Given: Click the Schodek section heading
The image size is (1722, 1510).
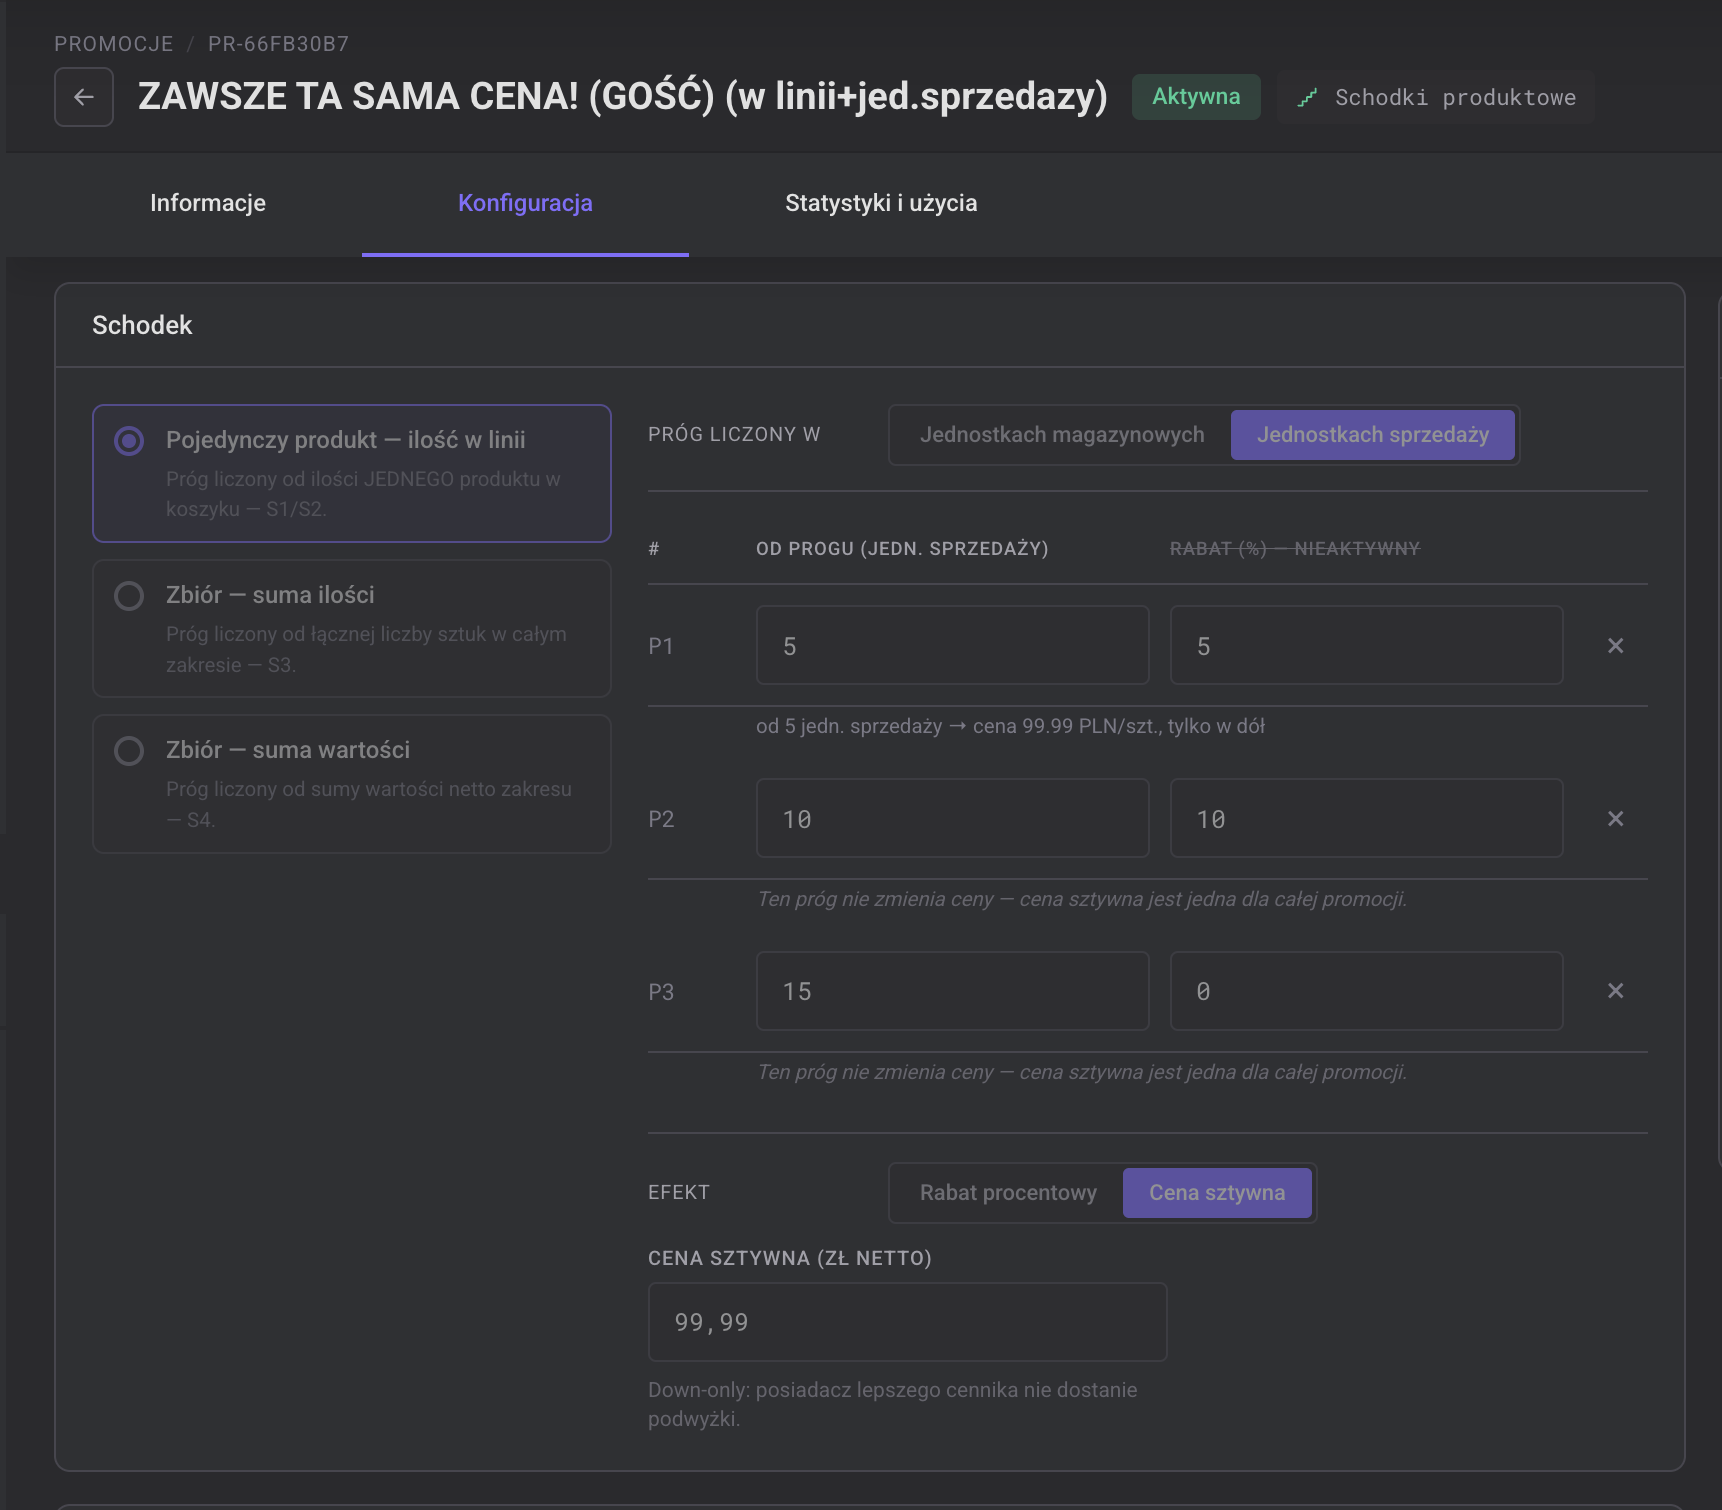Looking at the screenshot, I should [x=142, y=325].
